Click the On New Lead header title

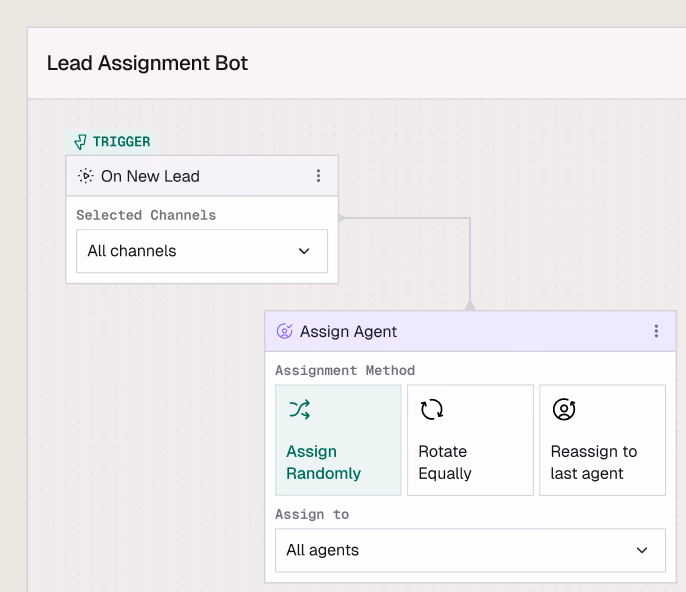(x=150, y=176)
